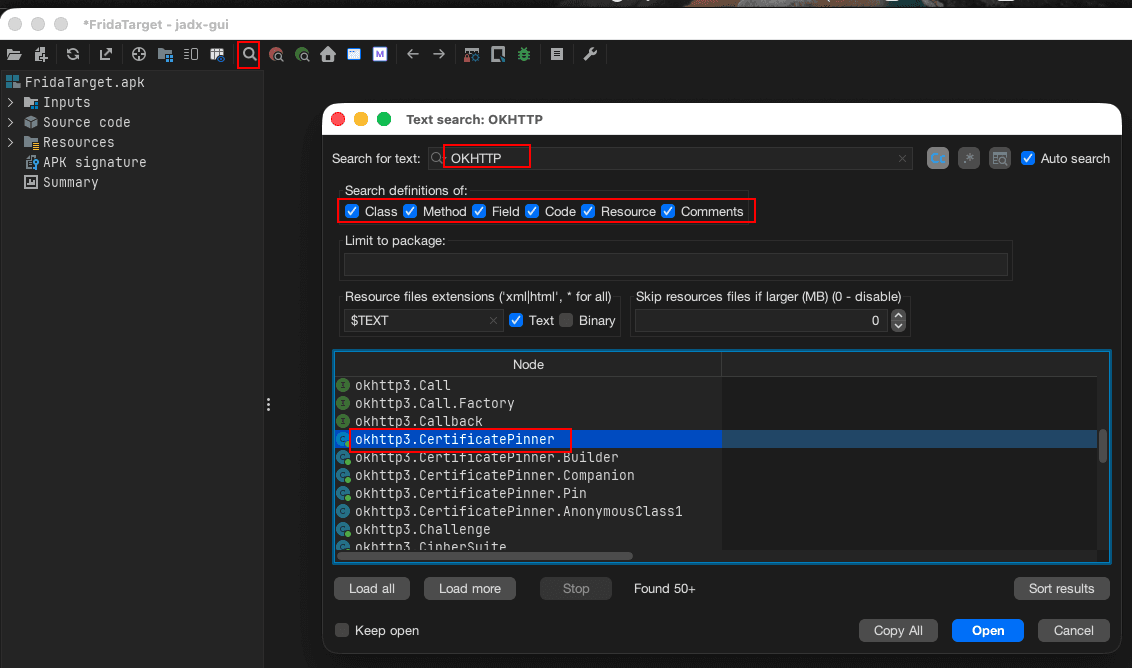This screenshot has width=1132, height=668.
Task: Clear the $TEXT extensions field
Action: point(493,320)
